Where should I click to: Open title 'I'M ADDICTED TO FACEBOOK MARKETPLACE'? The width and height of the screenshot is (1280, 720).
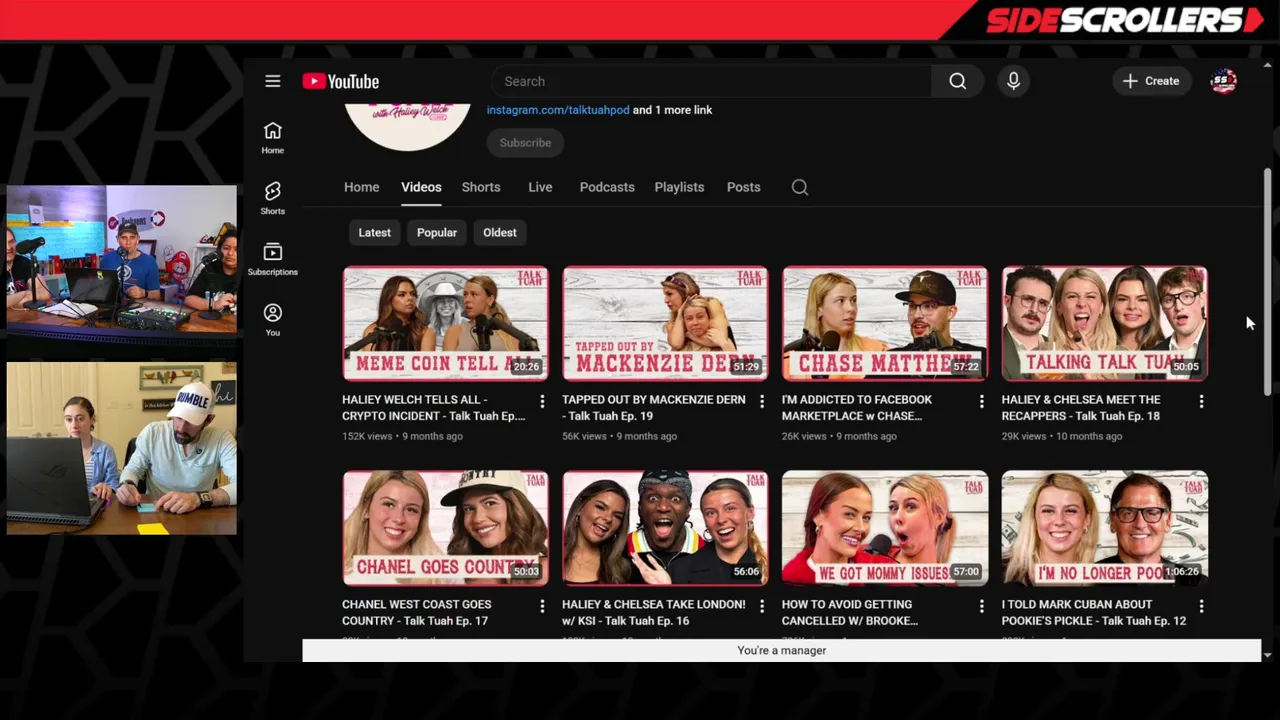(857, 408)
